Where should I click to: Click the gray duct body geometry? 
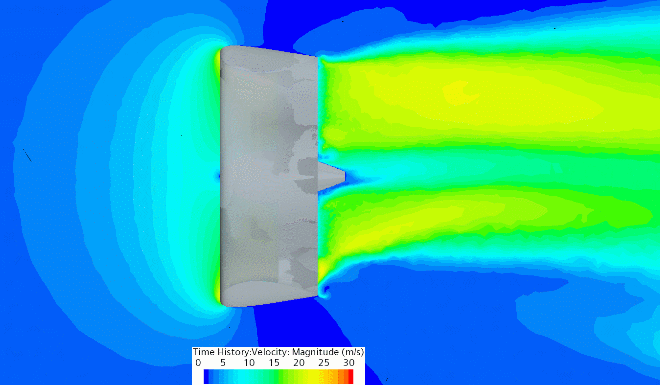click(x=269, y=176)
